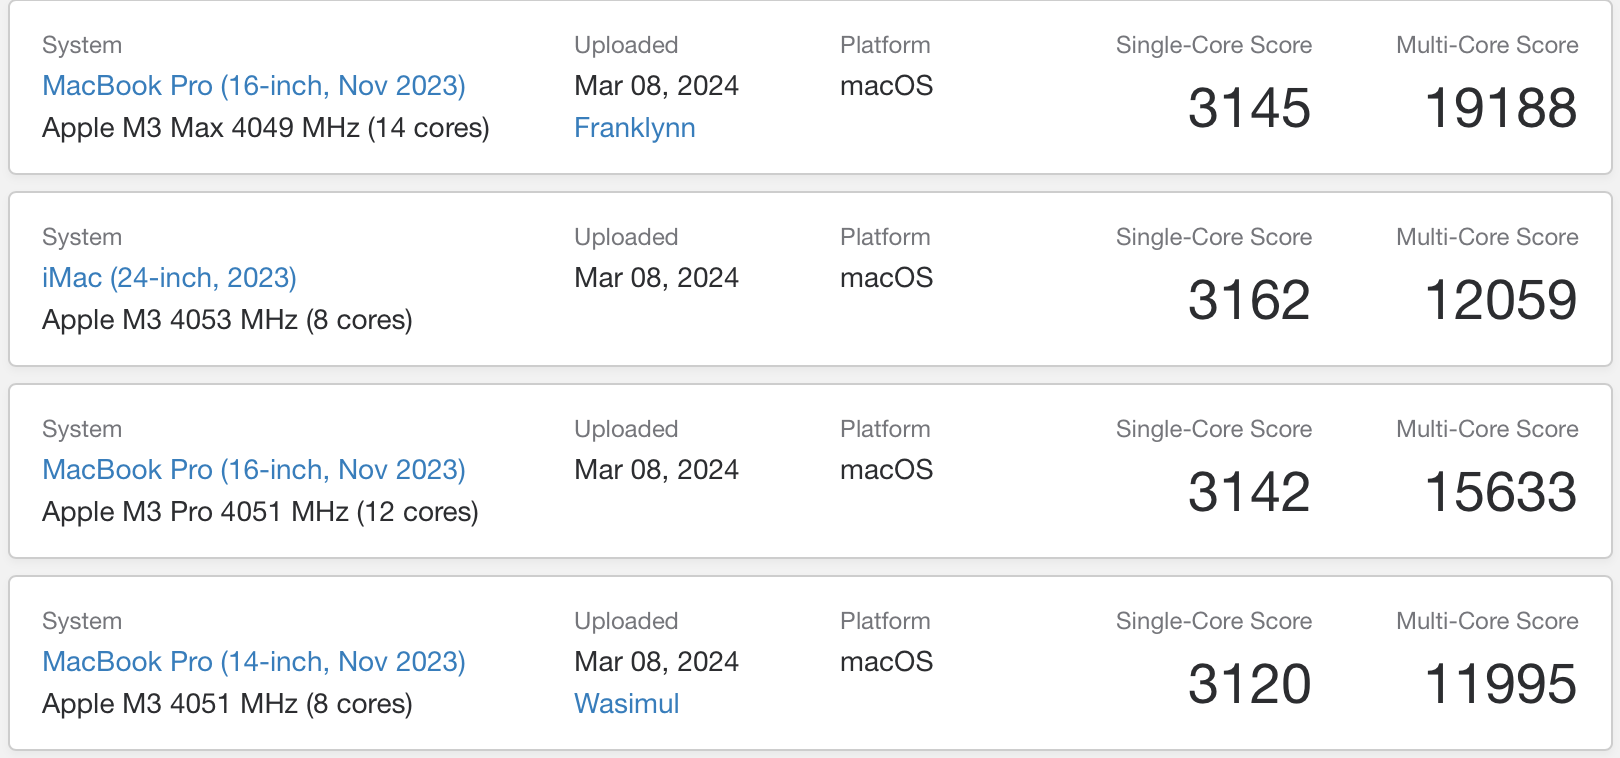Open the MacBook Pro 16-inch M3 Pro result link
Screen dimensions: 1620x758
tap(254, 470)
